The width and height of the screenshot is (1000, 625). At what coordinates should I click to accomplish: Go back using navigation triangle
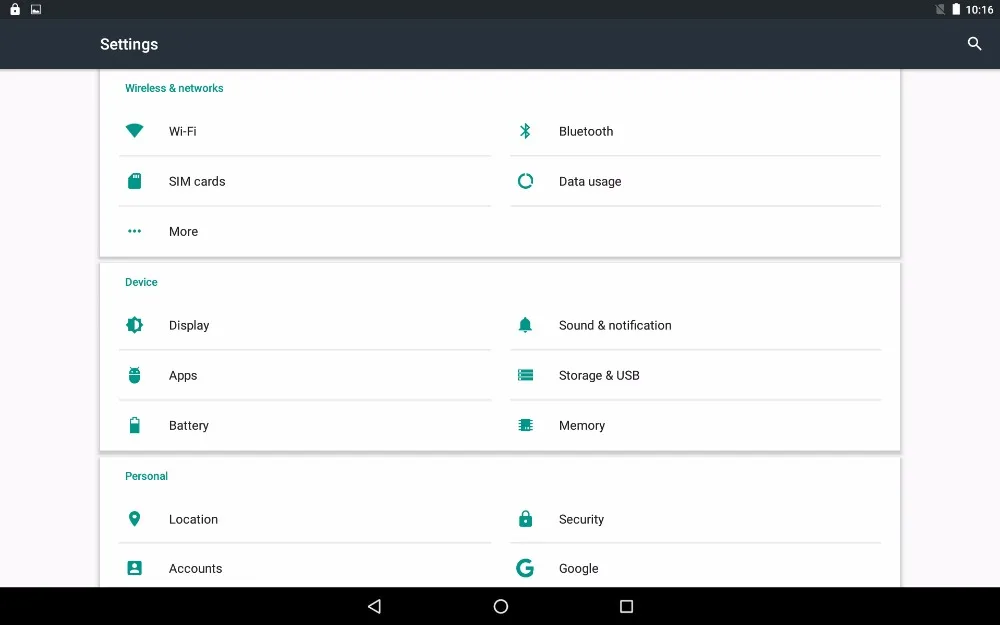(374, 607)
